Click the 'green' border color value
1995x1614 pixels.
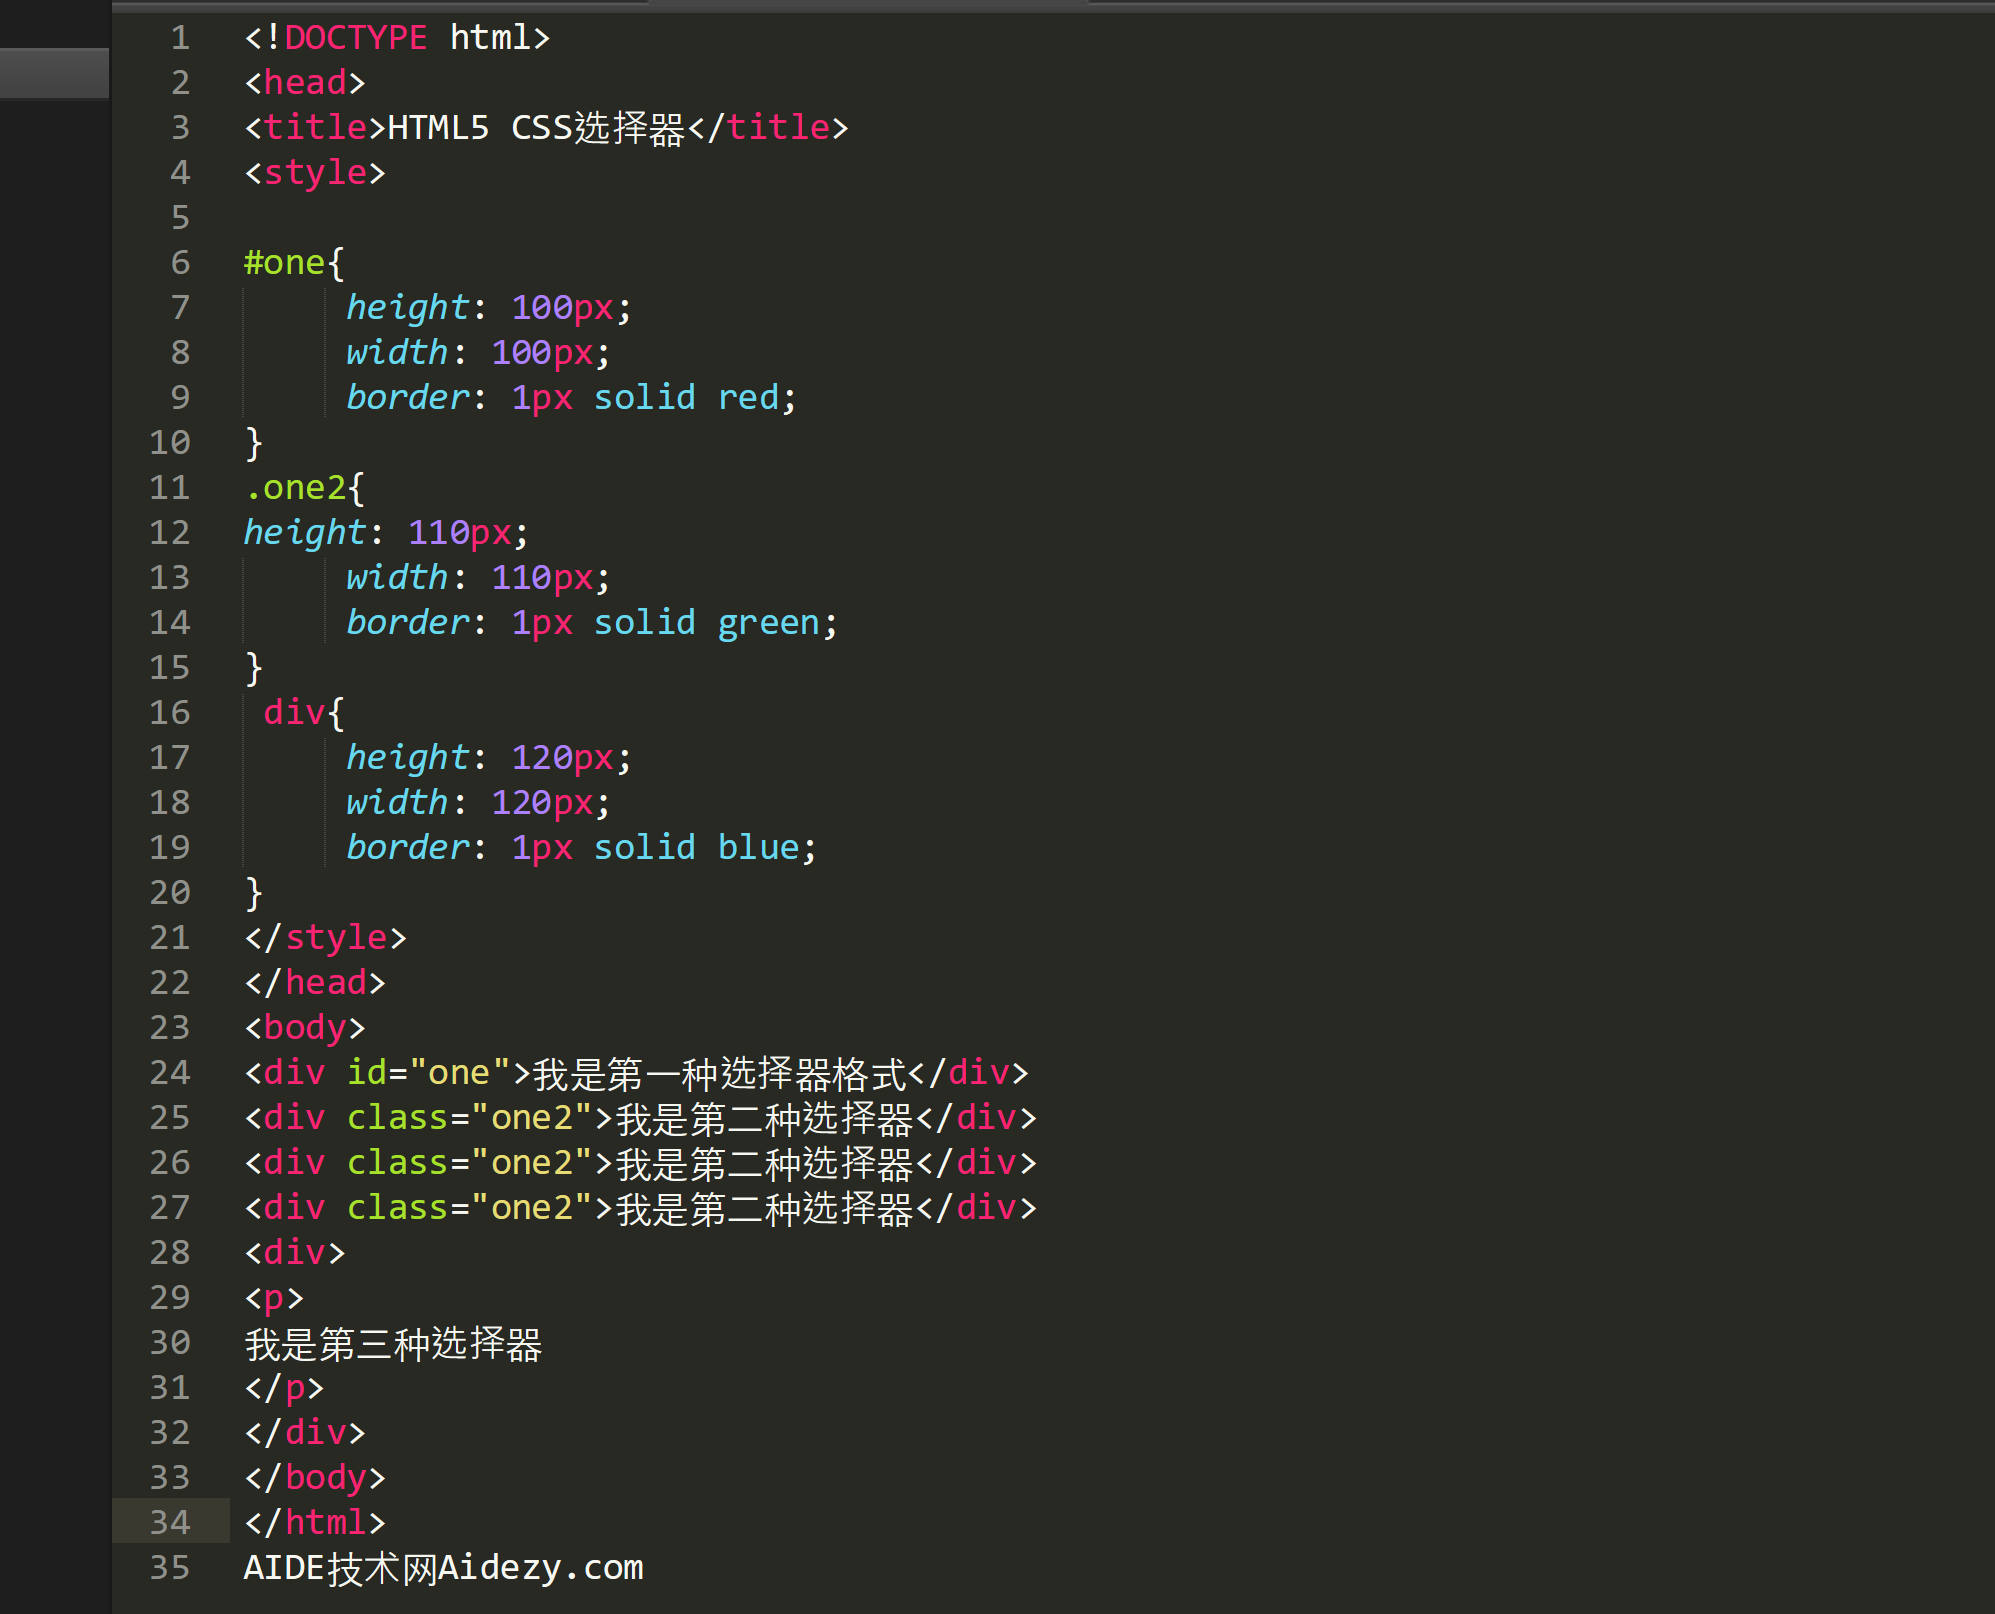pyautogui.click(x=768, y=623)
